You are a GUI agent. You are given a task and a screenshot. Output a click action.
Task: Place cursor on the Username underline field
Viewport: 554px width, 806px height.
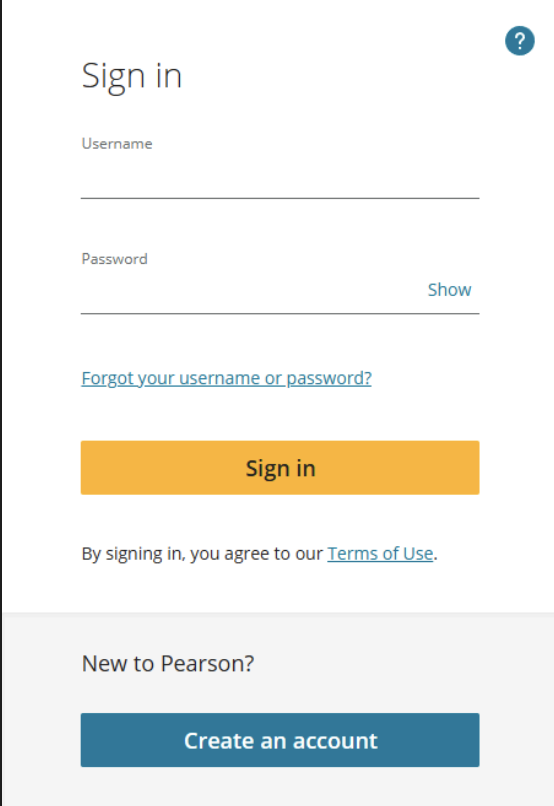(280, 179)
